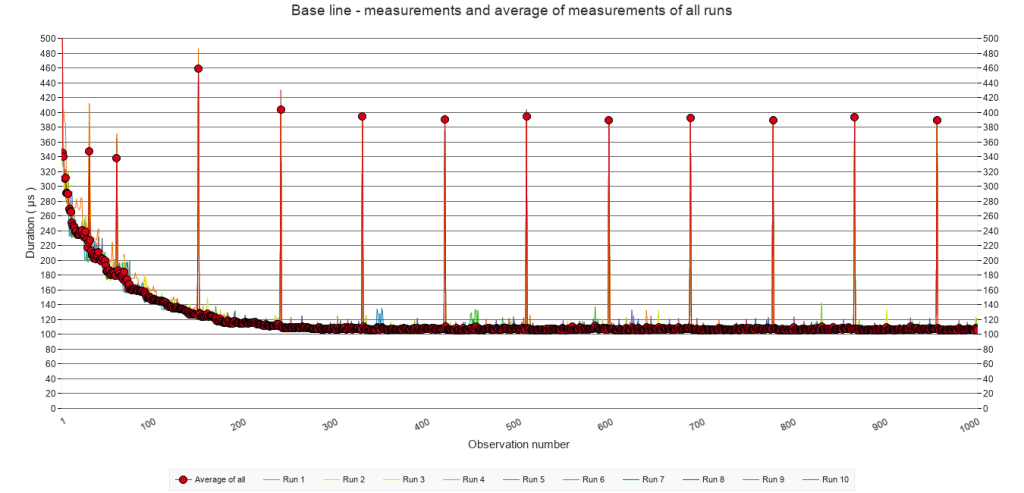Select the red peak marker just above 400 µs

tap(281, 110)
